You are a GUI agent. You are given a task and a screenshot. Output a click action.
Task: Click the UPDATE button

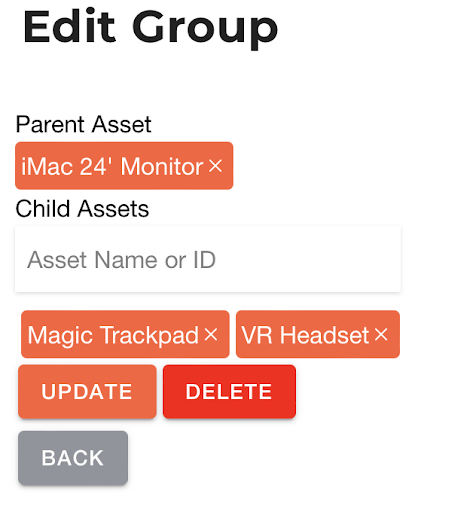[x=87, y=391]
